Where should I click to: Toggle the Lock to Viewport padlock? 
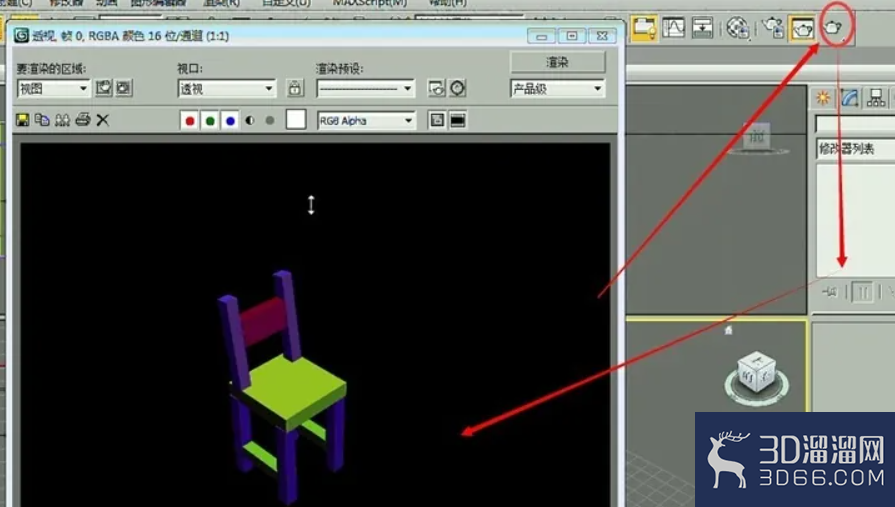click(295, 88)
